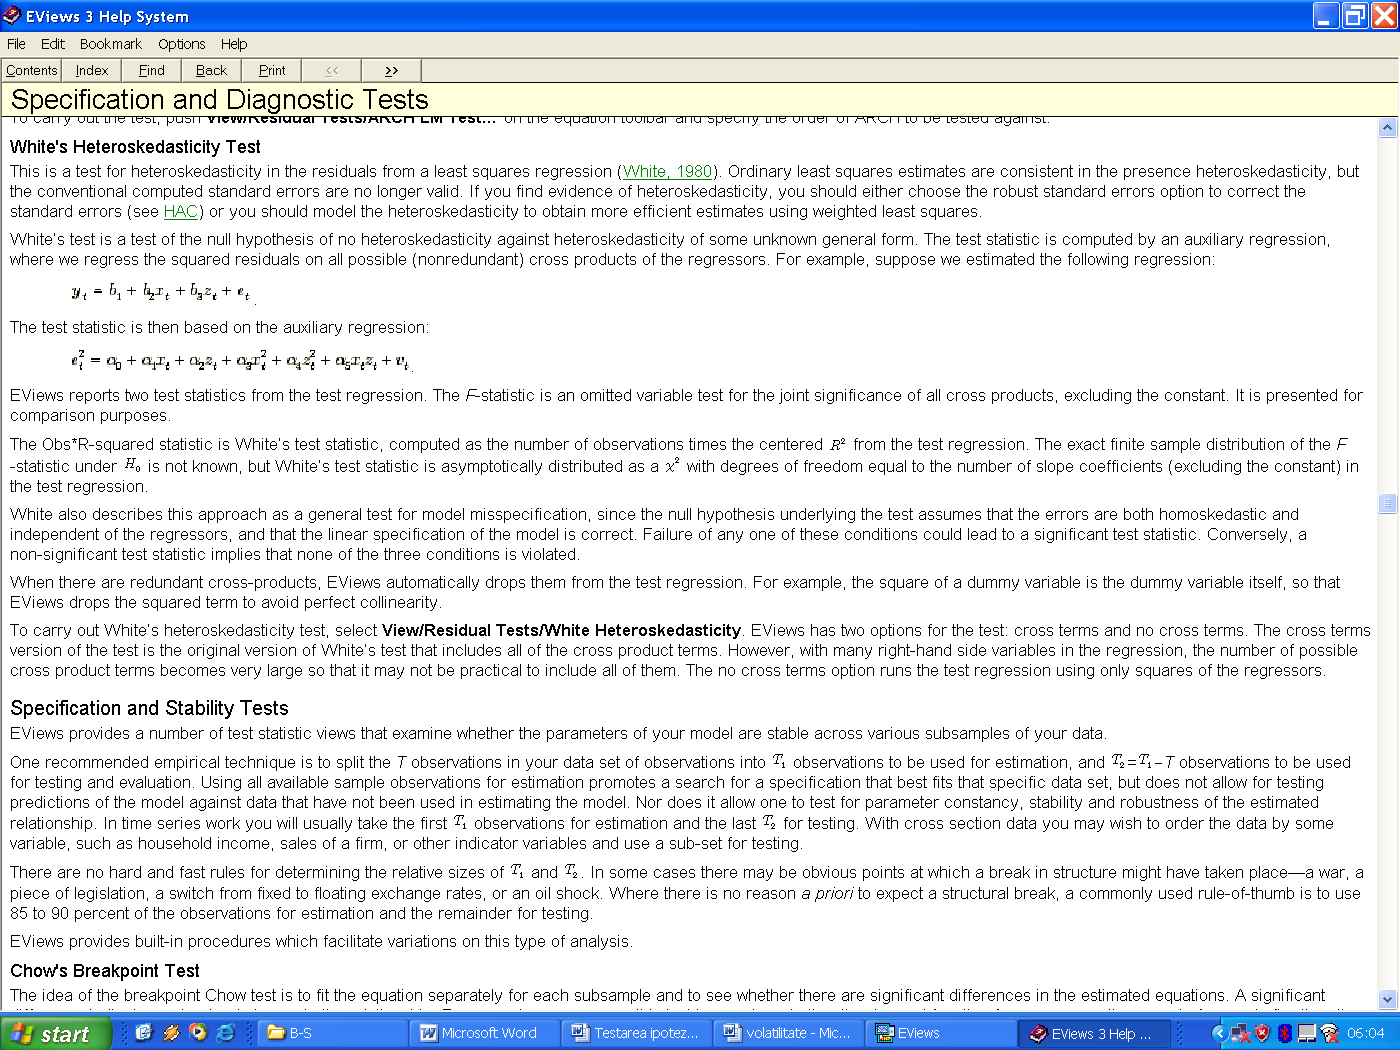Click the disconnected network tray icon
The width and height of the screenshot is (1400, 1050).
[x=1241, y=1033]
